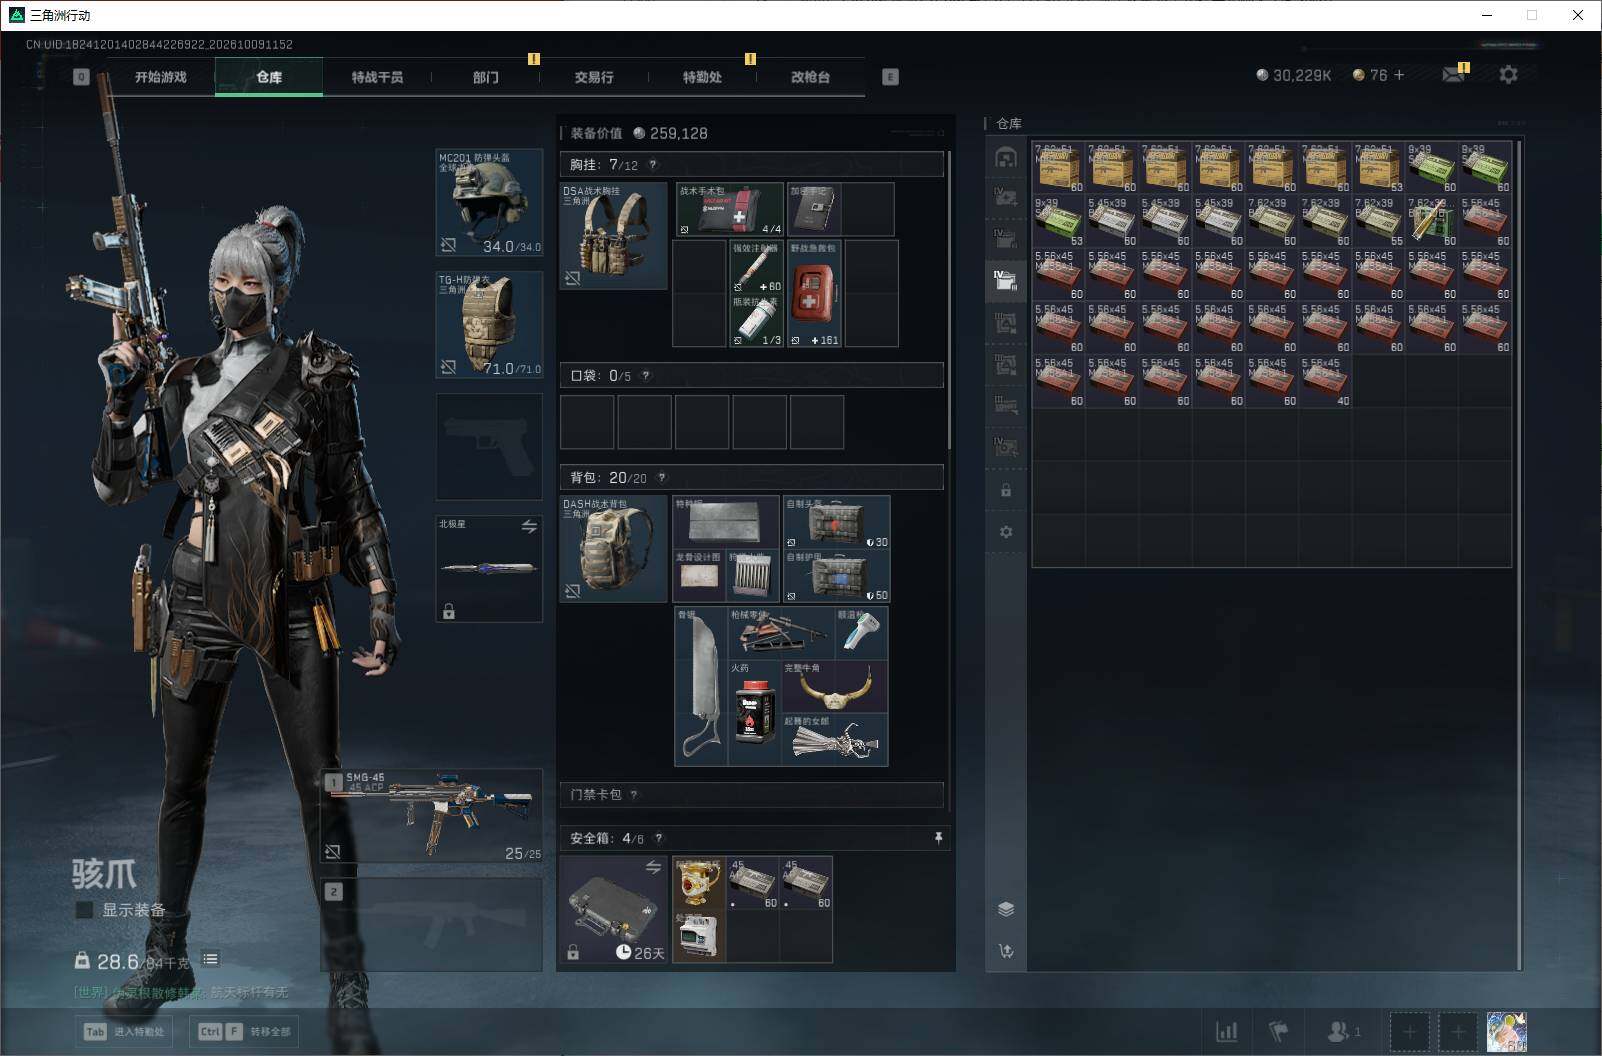Click the equipment panel vertical scrollbar
Viewport: 1602px width, 1056px height.
948,300
